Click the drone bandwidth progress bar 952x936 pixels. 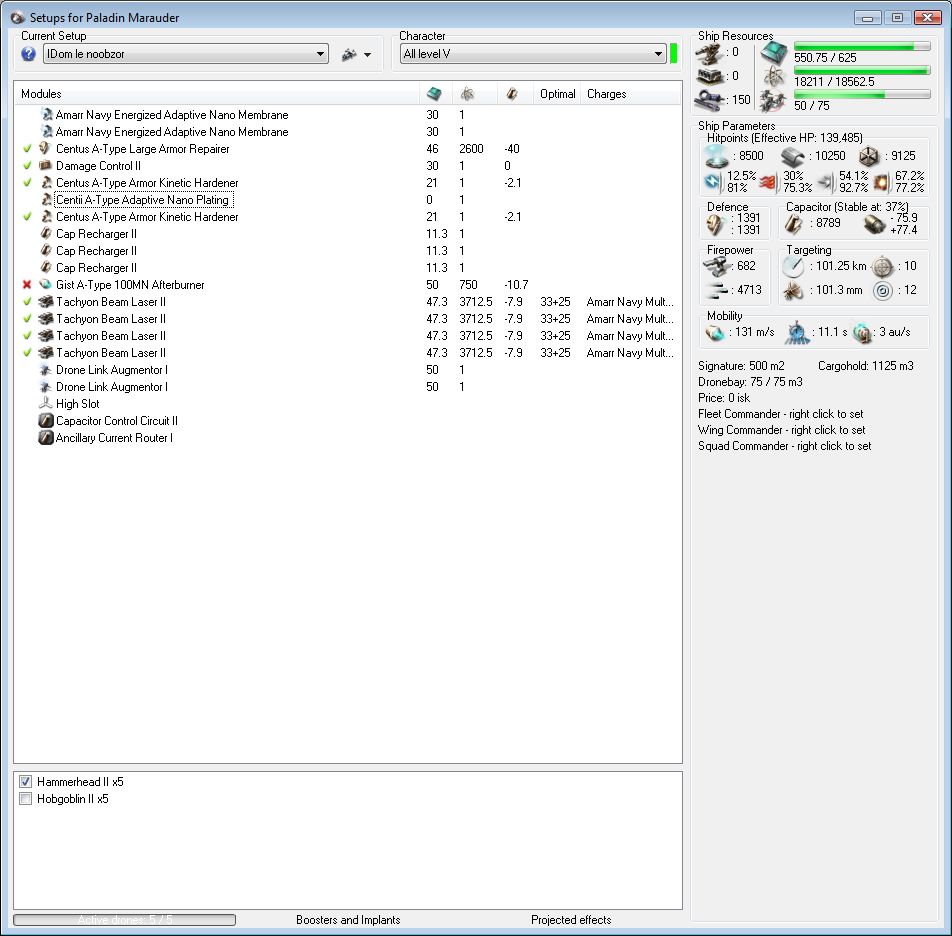tap(862, 94)
